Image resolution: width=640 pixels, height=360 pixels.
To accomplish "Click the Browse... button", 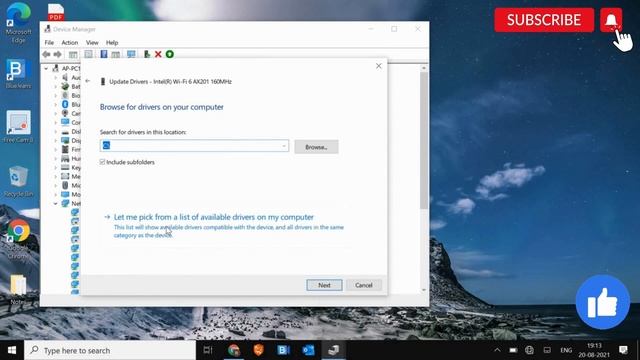I will pyautogui.click(x=316, y=147).
